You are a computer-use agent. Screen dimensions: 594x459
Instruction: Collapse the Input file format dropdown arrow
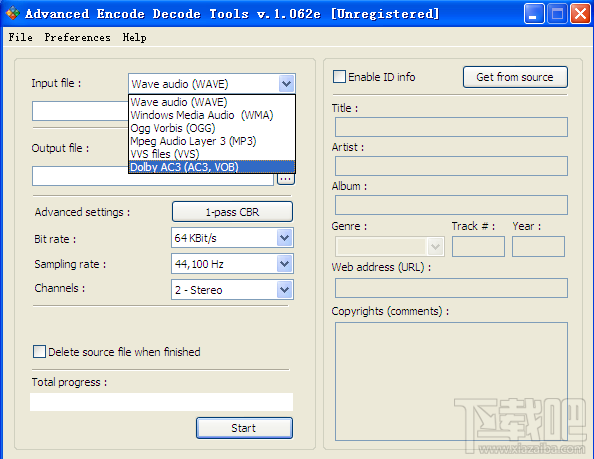(x=286, y=84)
